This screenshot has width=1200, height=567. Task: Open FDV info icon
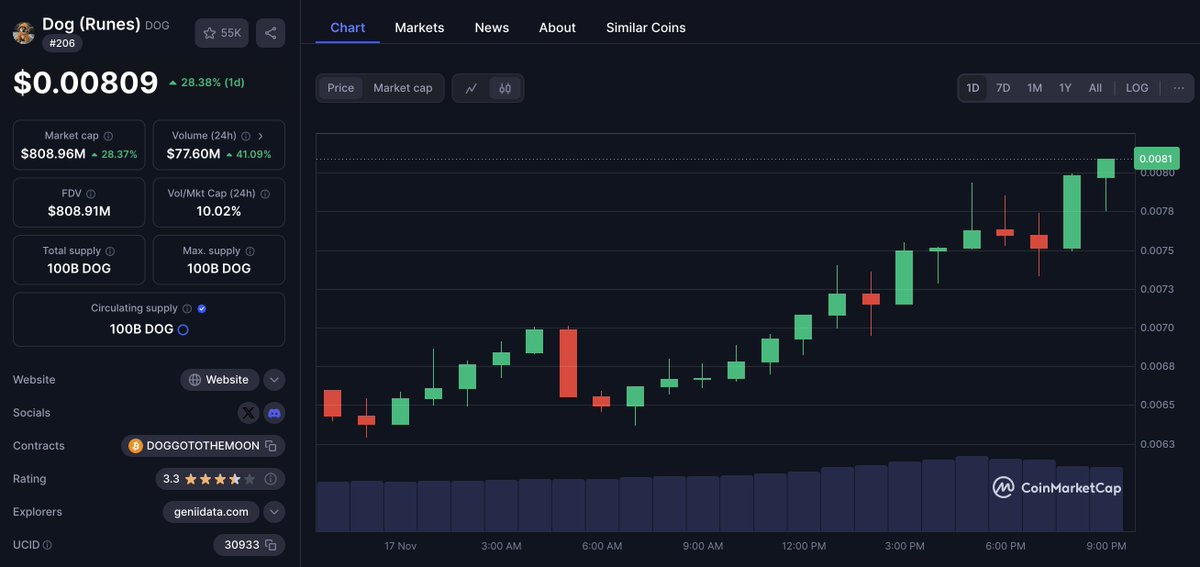tap(91, 194)
